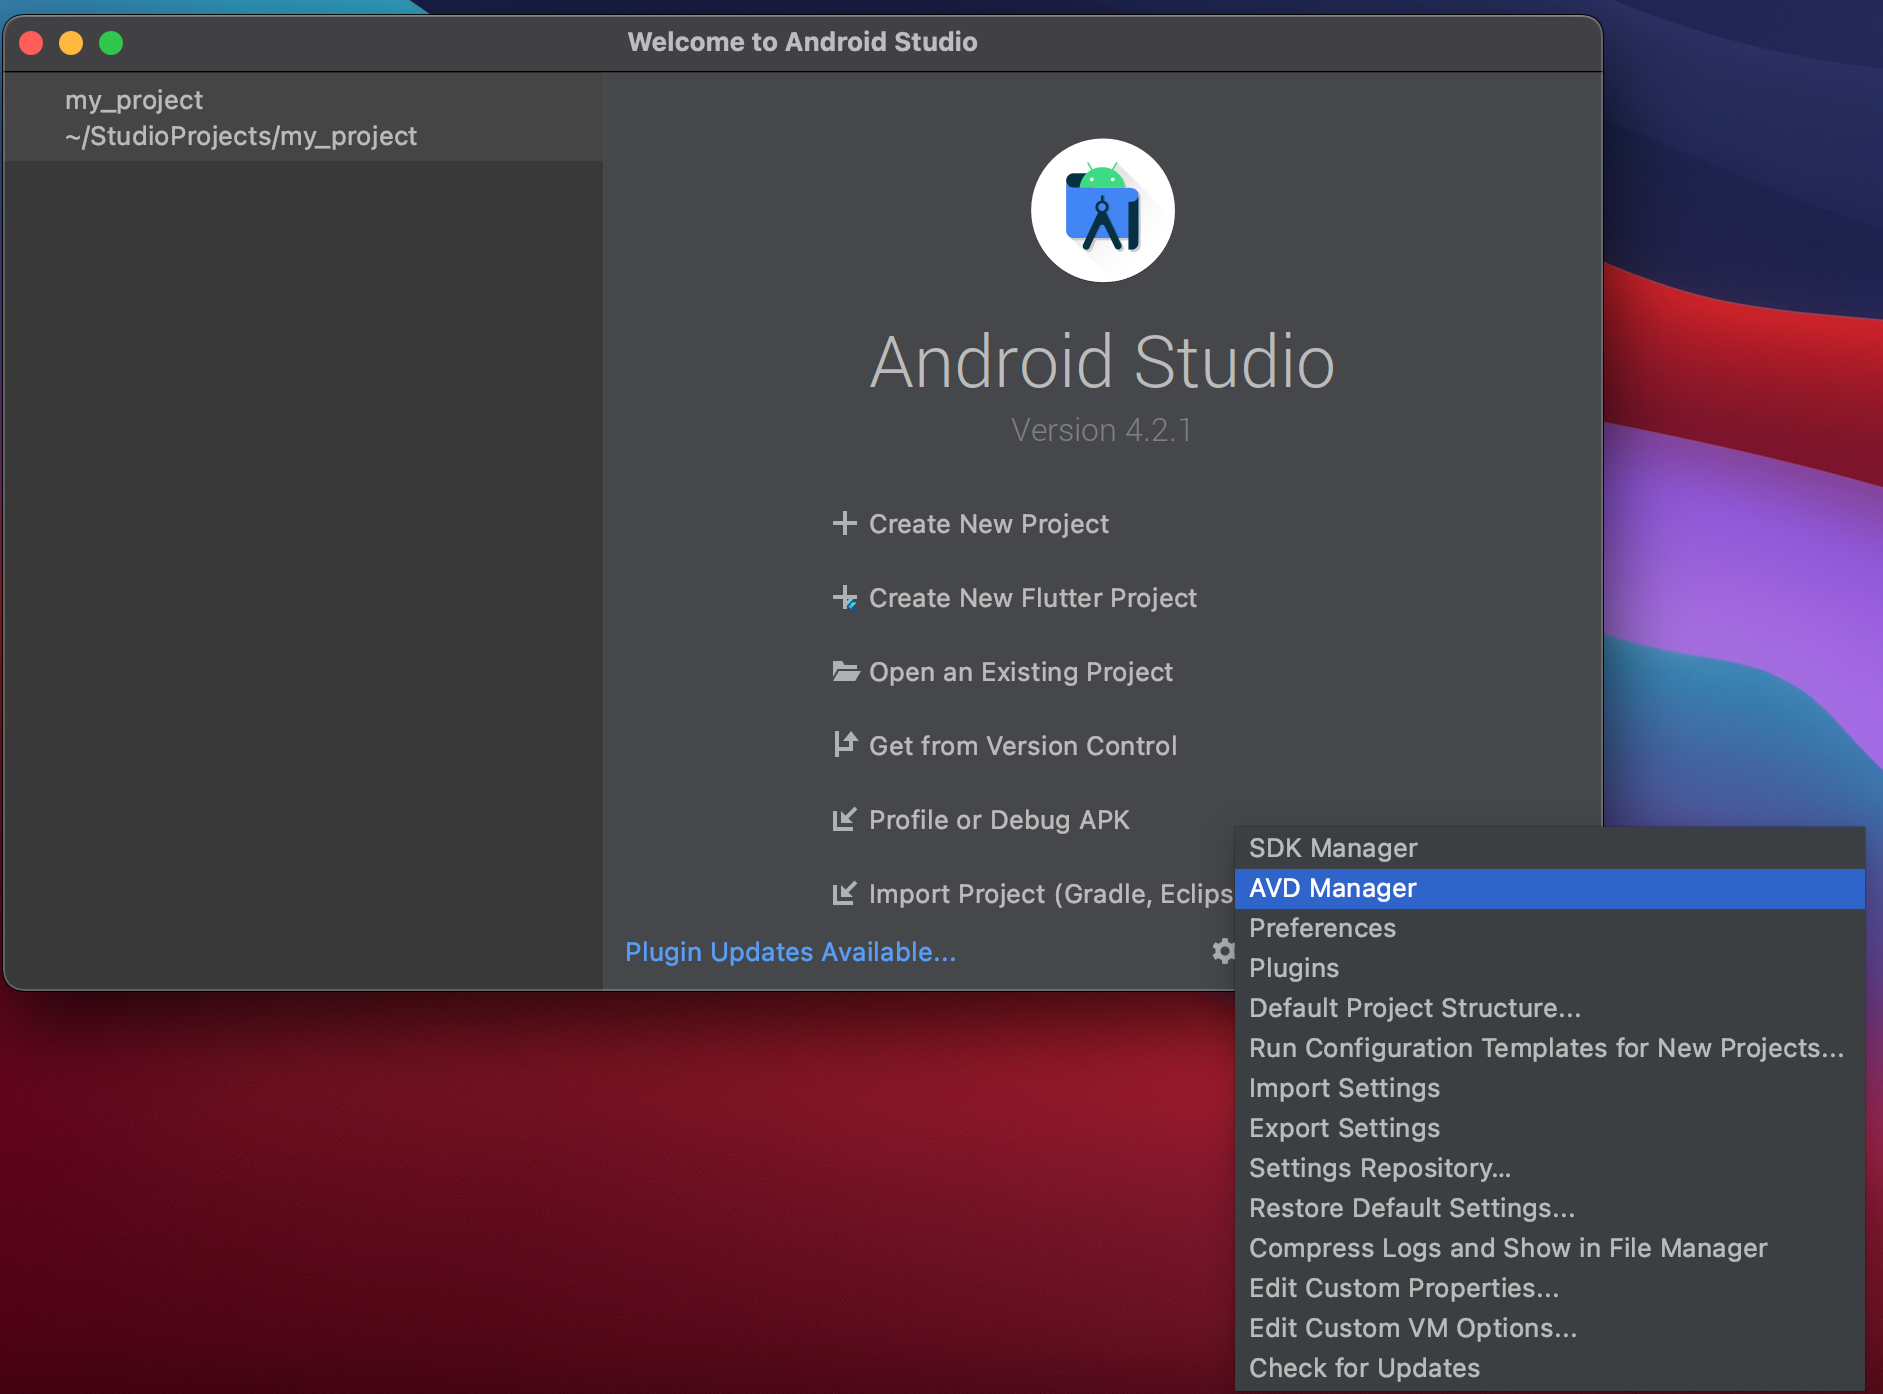
Task: Choose Open an Existing Project
Action: pos(1021,672)
